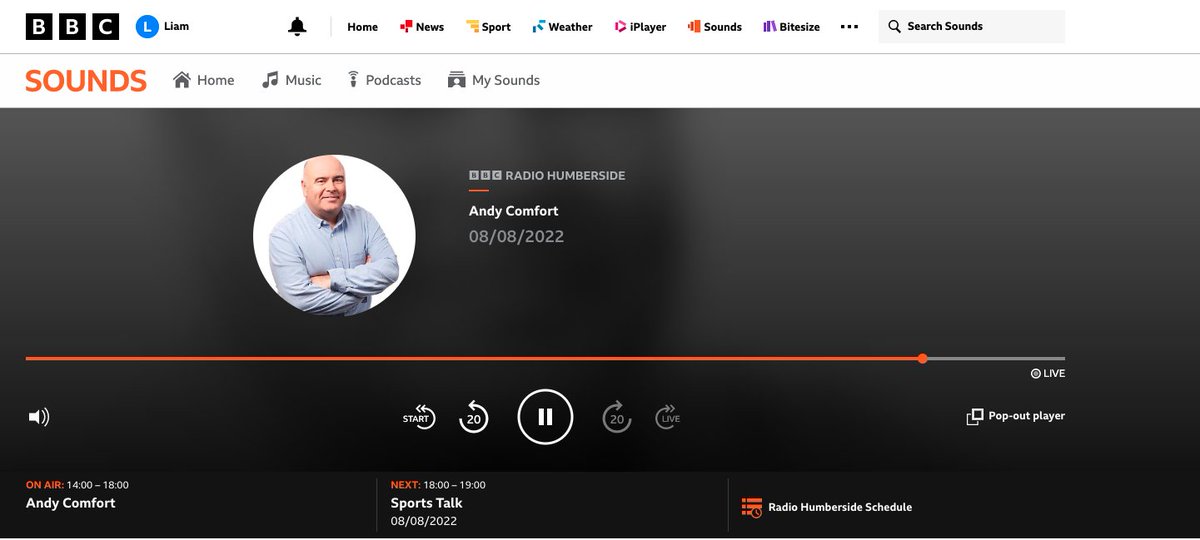
Task: Open the Pop-out player
Action: point(1015,416)
